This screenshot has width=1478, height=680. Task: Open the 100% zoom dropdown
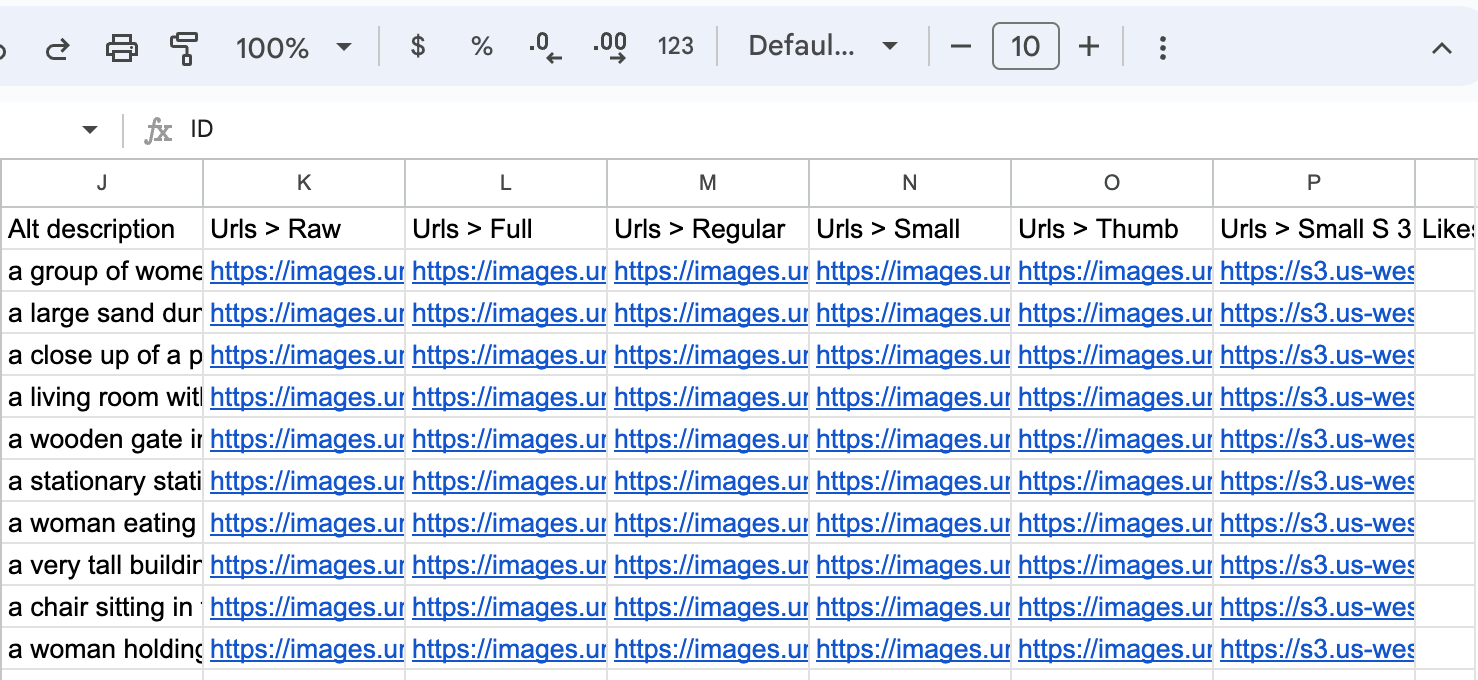coord(294,47)
